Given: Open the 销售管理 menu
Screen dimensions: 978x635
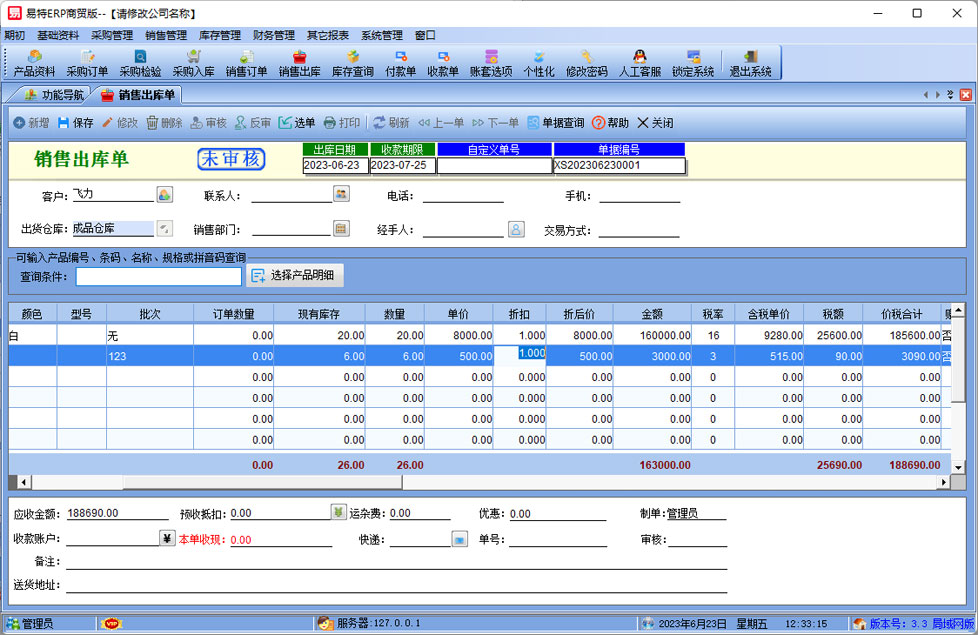Looking at the screenshot, I should point(166,35).
